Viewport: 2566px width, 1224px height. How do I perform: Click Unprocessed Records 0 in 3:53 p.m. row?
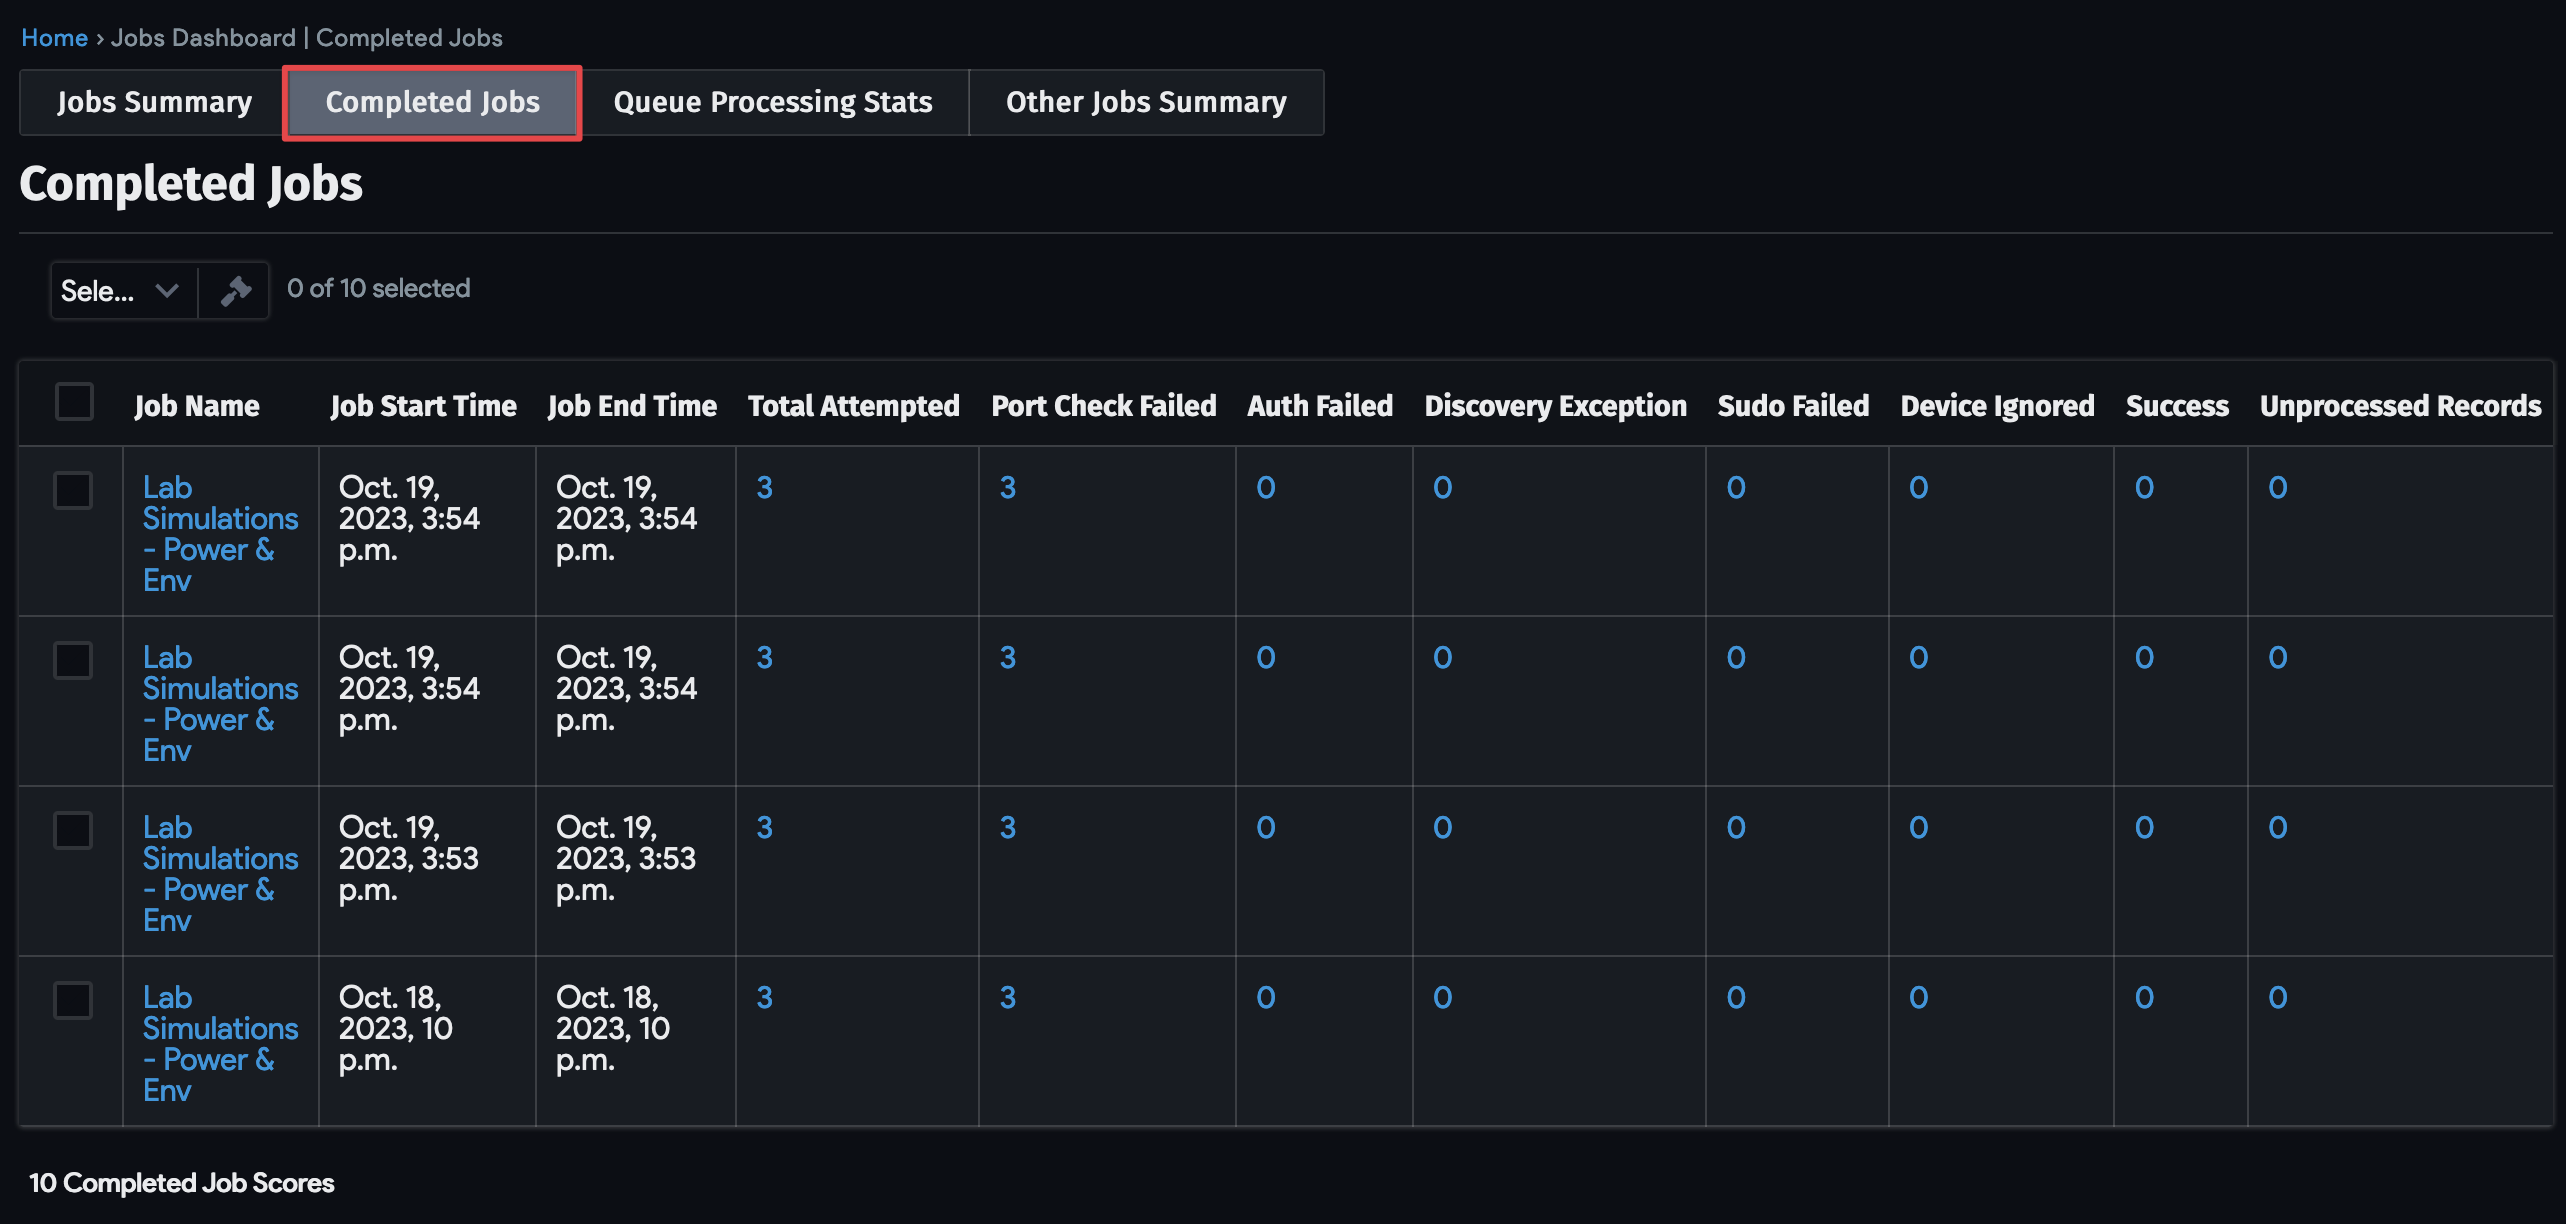tap(2278, 828)
